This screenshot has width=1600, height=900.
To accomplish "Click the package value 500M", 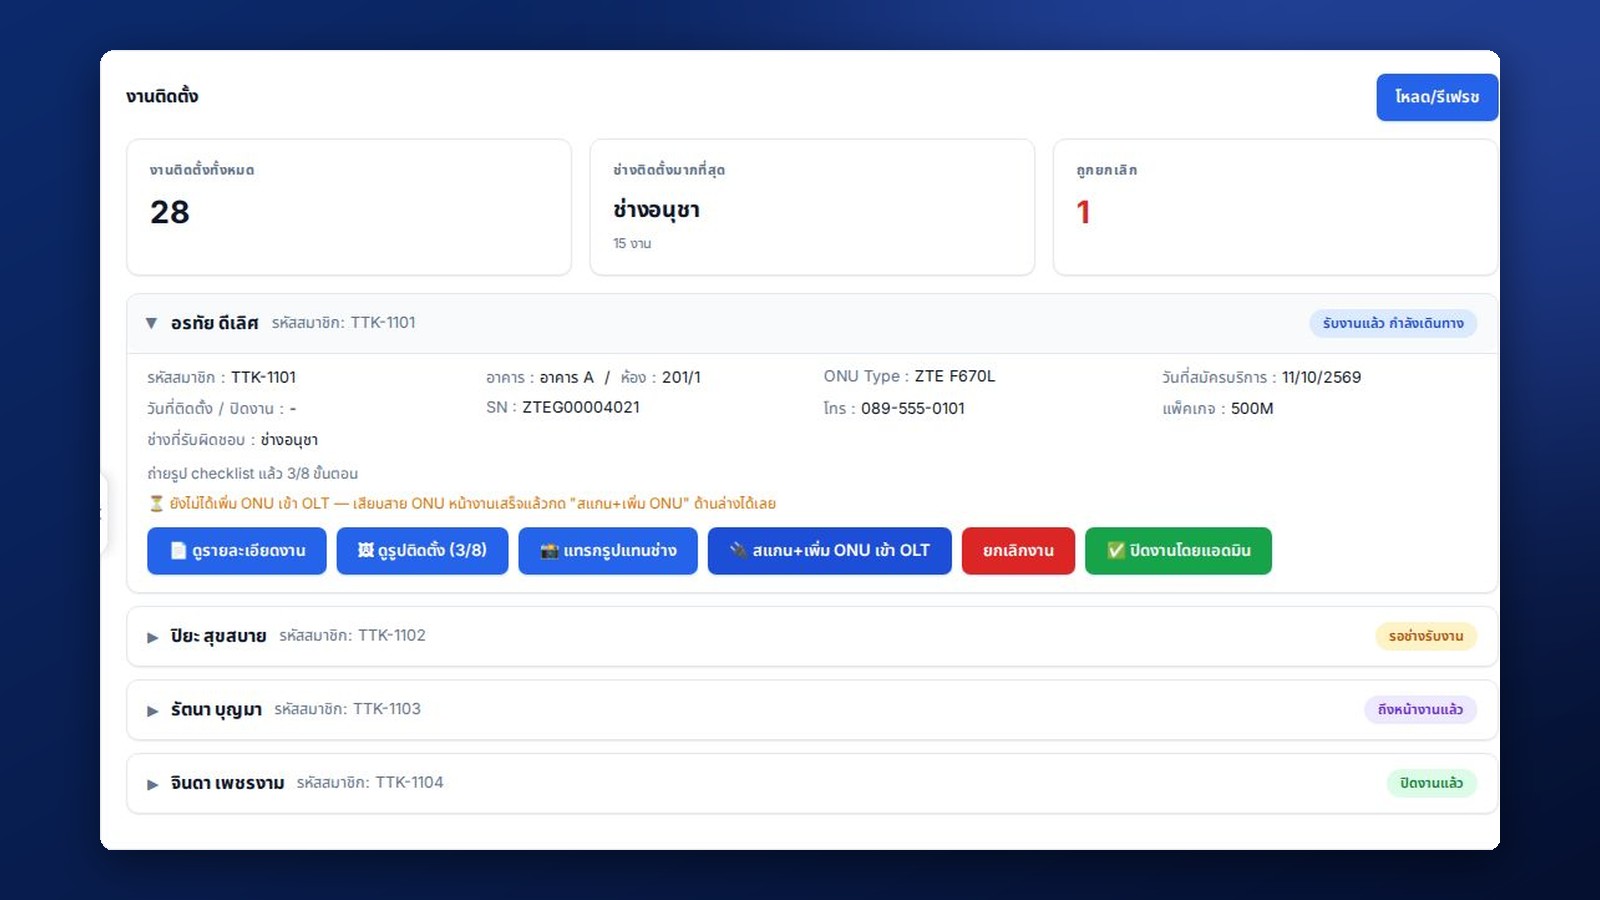I will tap(1252, 408).
